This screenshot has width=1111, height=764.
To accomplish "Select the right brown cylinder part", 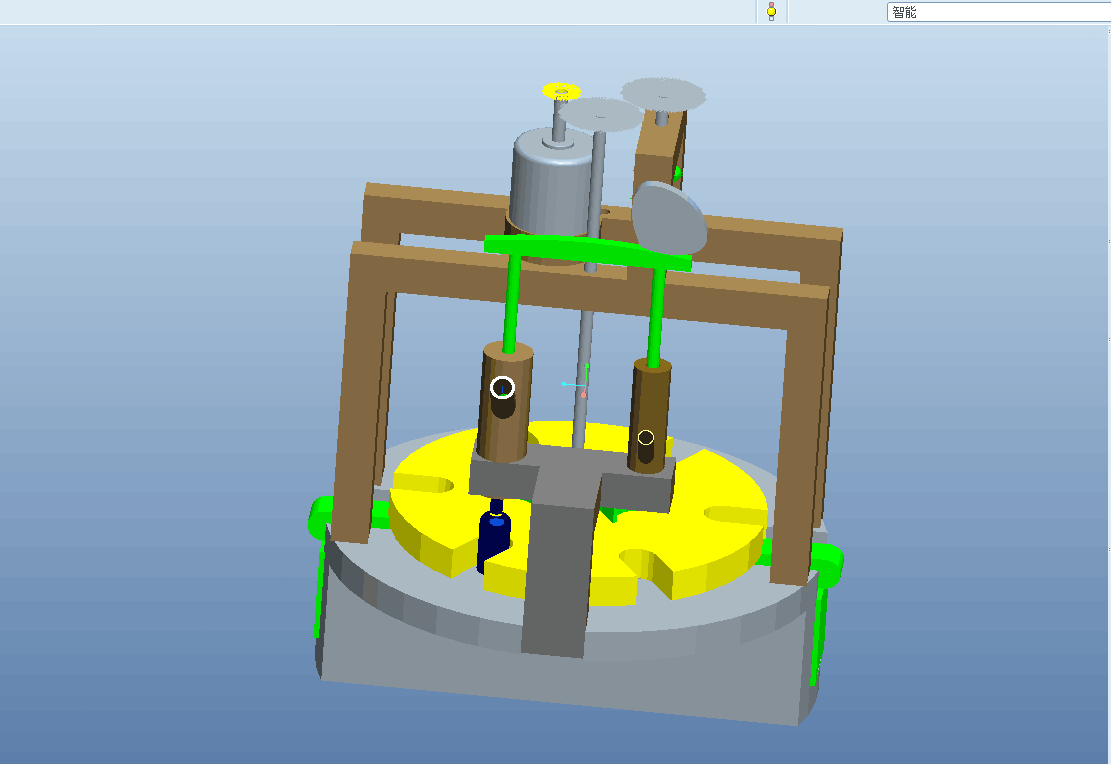I will tap(650, 417).
